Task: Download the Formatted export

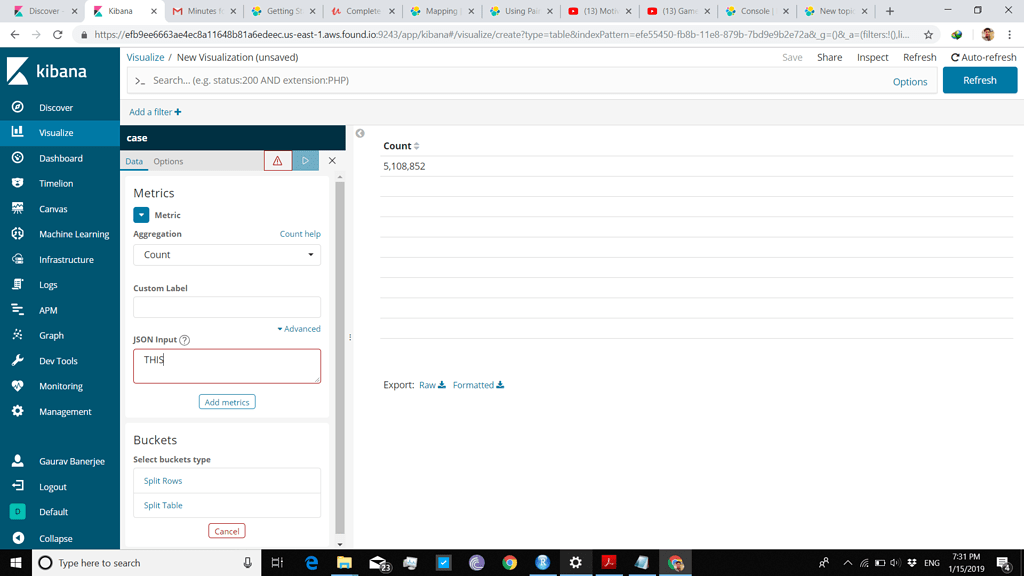Action: (473, 384)
